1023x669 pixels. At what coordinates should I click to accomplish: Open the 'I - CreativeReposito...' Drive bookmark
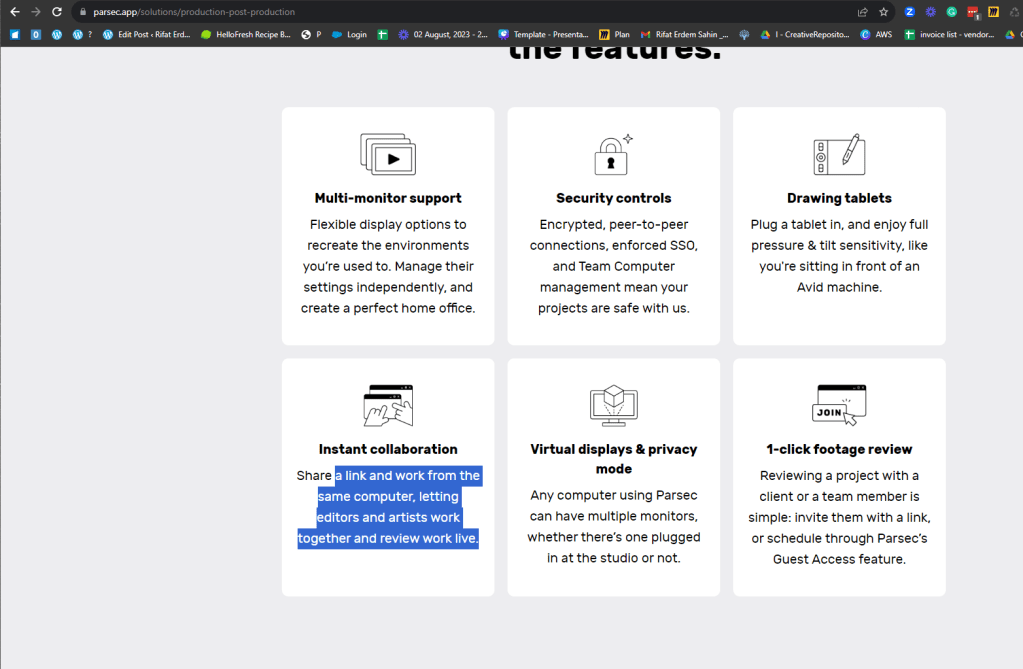pos(805,35)
